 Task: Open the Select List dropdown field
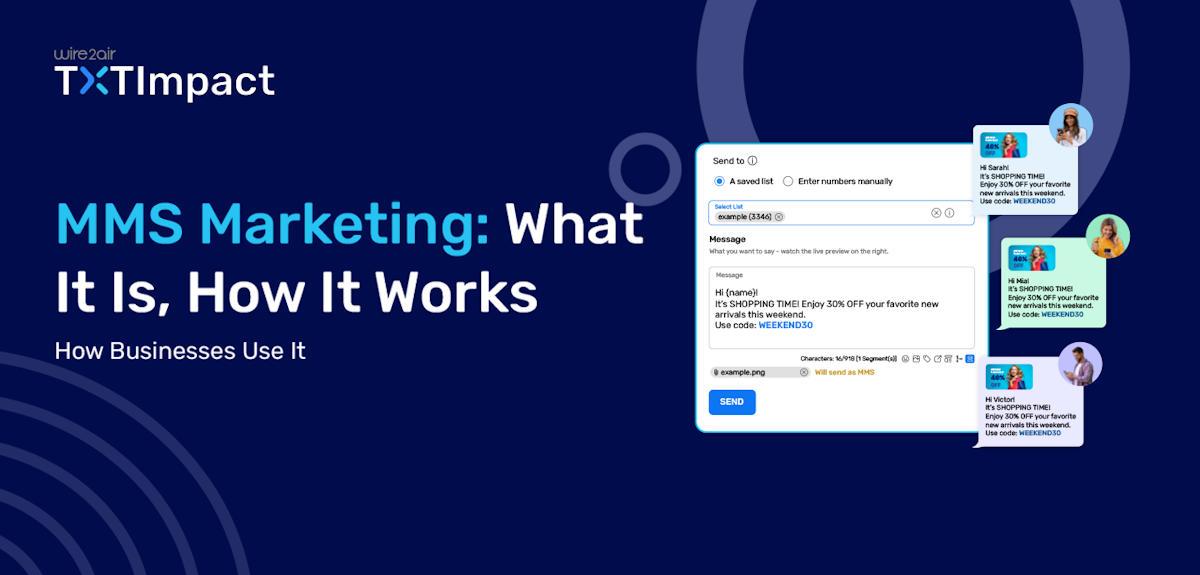(x=841, y=213)
